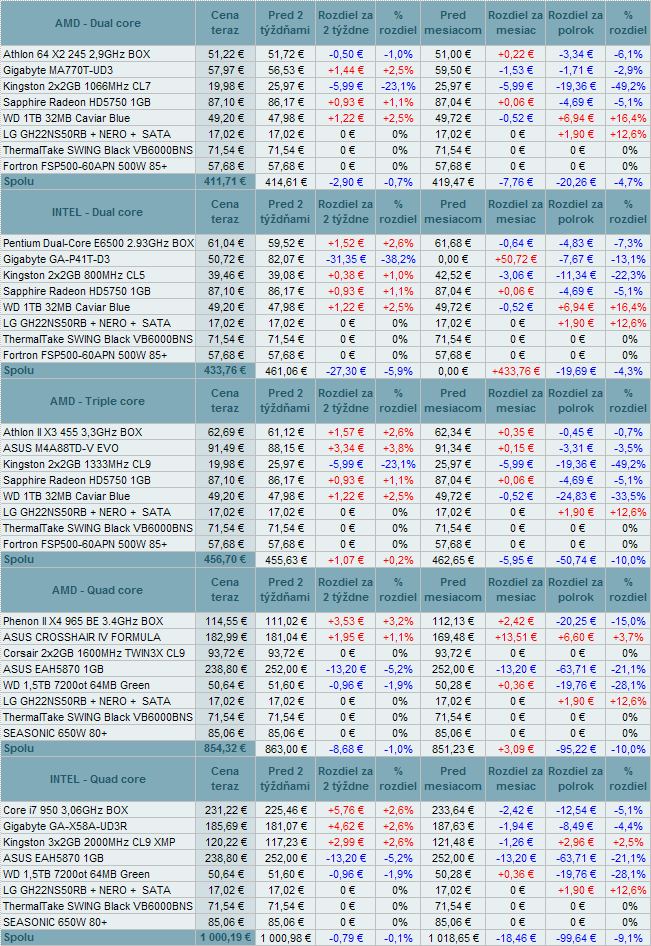Click 'Athlon II X3 455 3,3GHz BOX' product name
The image size is (651, 946).
72,433
